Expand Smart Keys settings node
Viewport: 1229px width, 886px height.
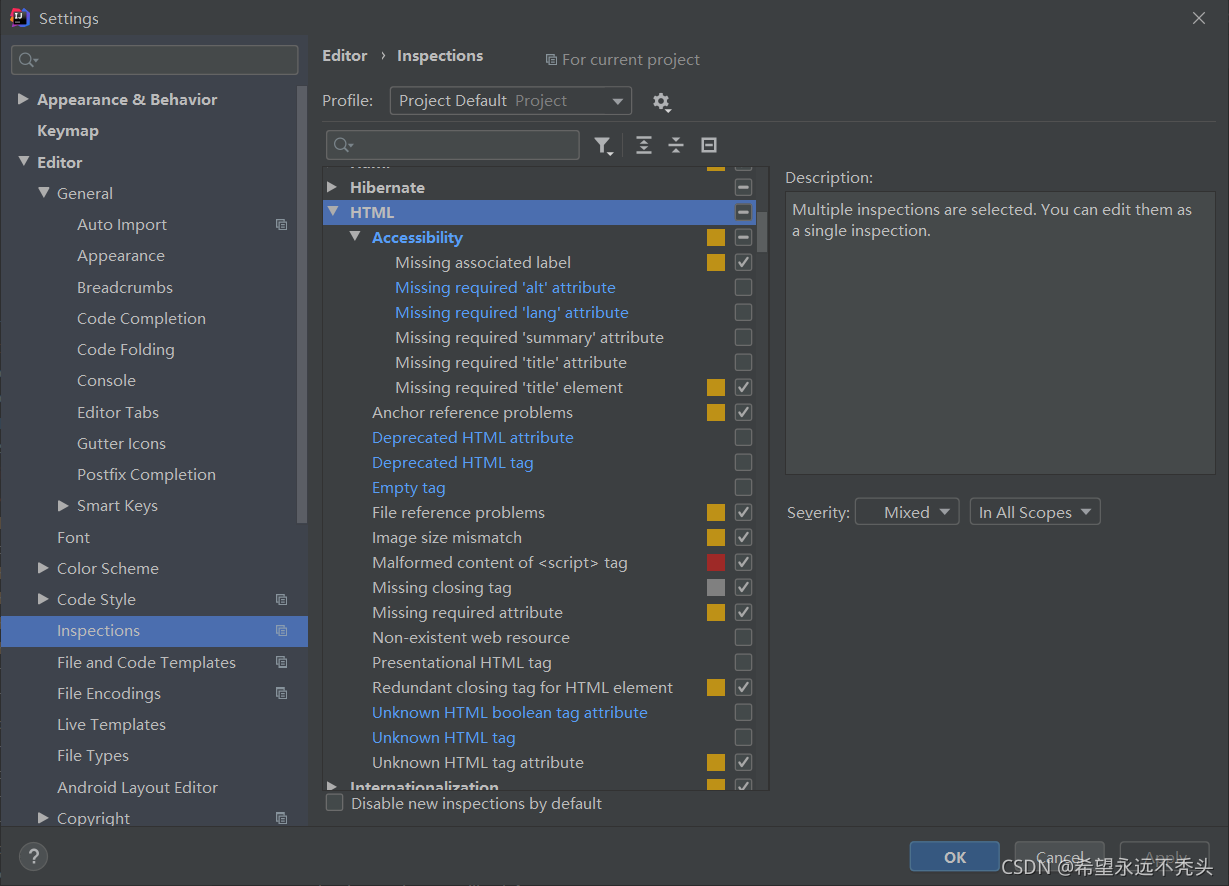63,506
